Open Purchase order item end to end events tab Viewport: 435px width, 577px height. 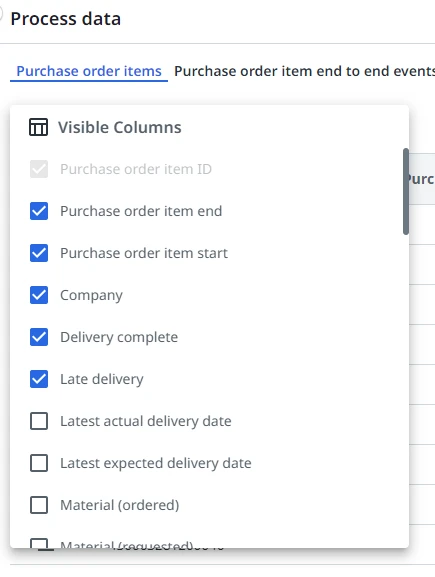coord(304,71)
